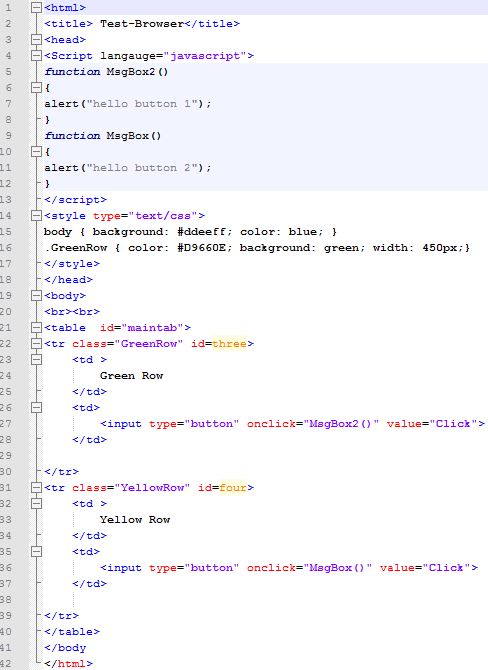The width and height of the screenshot is (488, 670).
Task: Click the #D9660E color value
Action: pos(205,248)
